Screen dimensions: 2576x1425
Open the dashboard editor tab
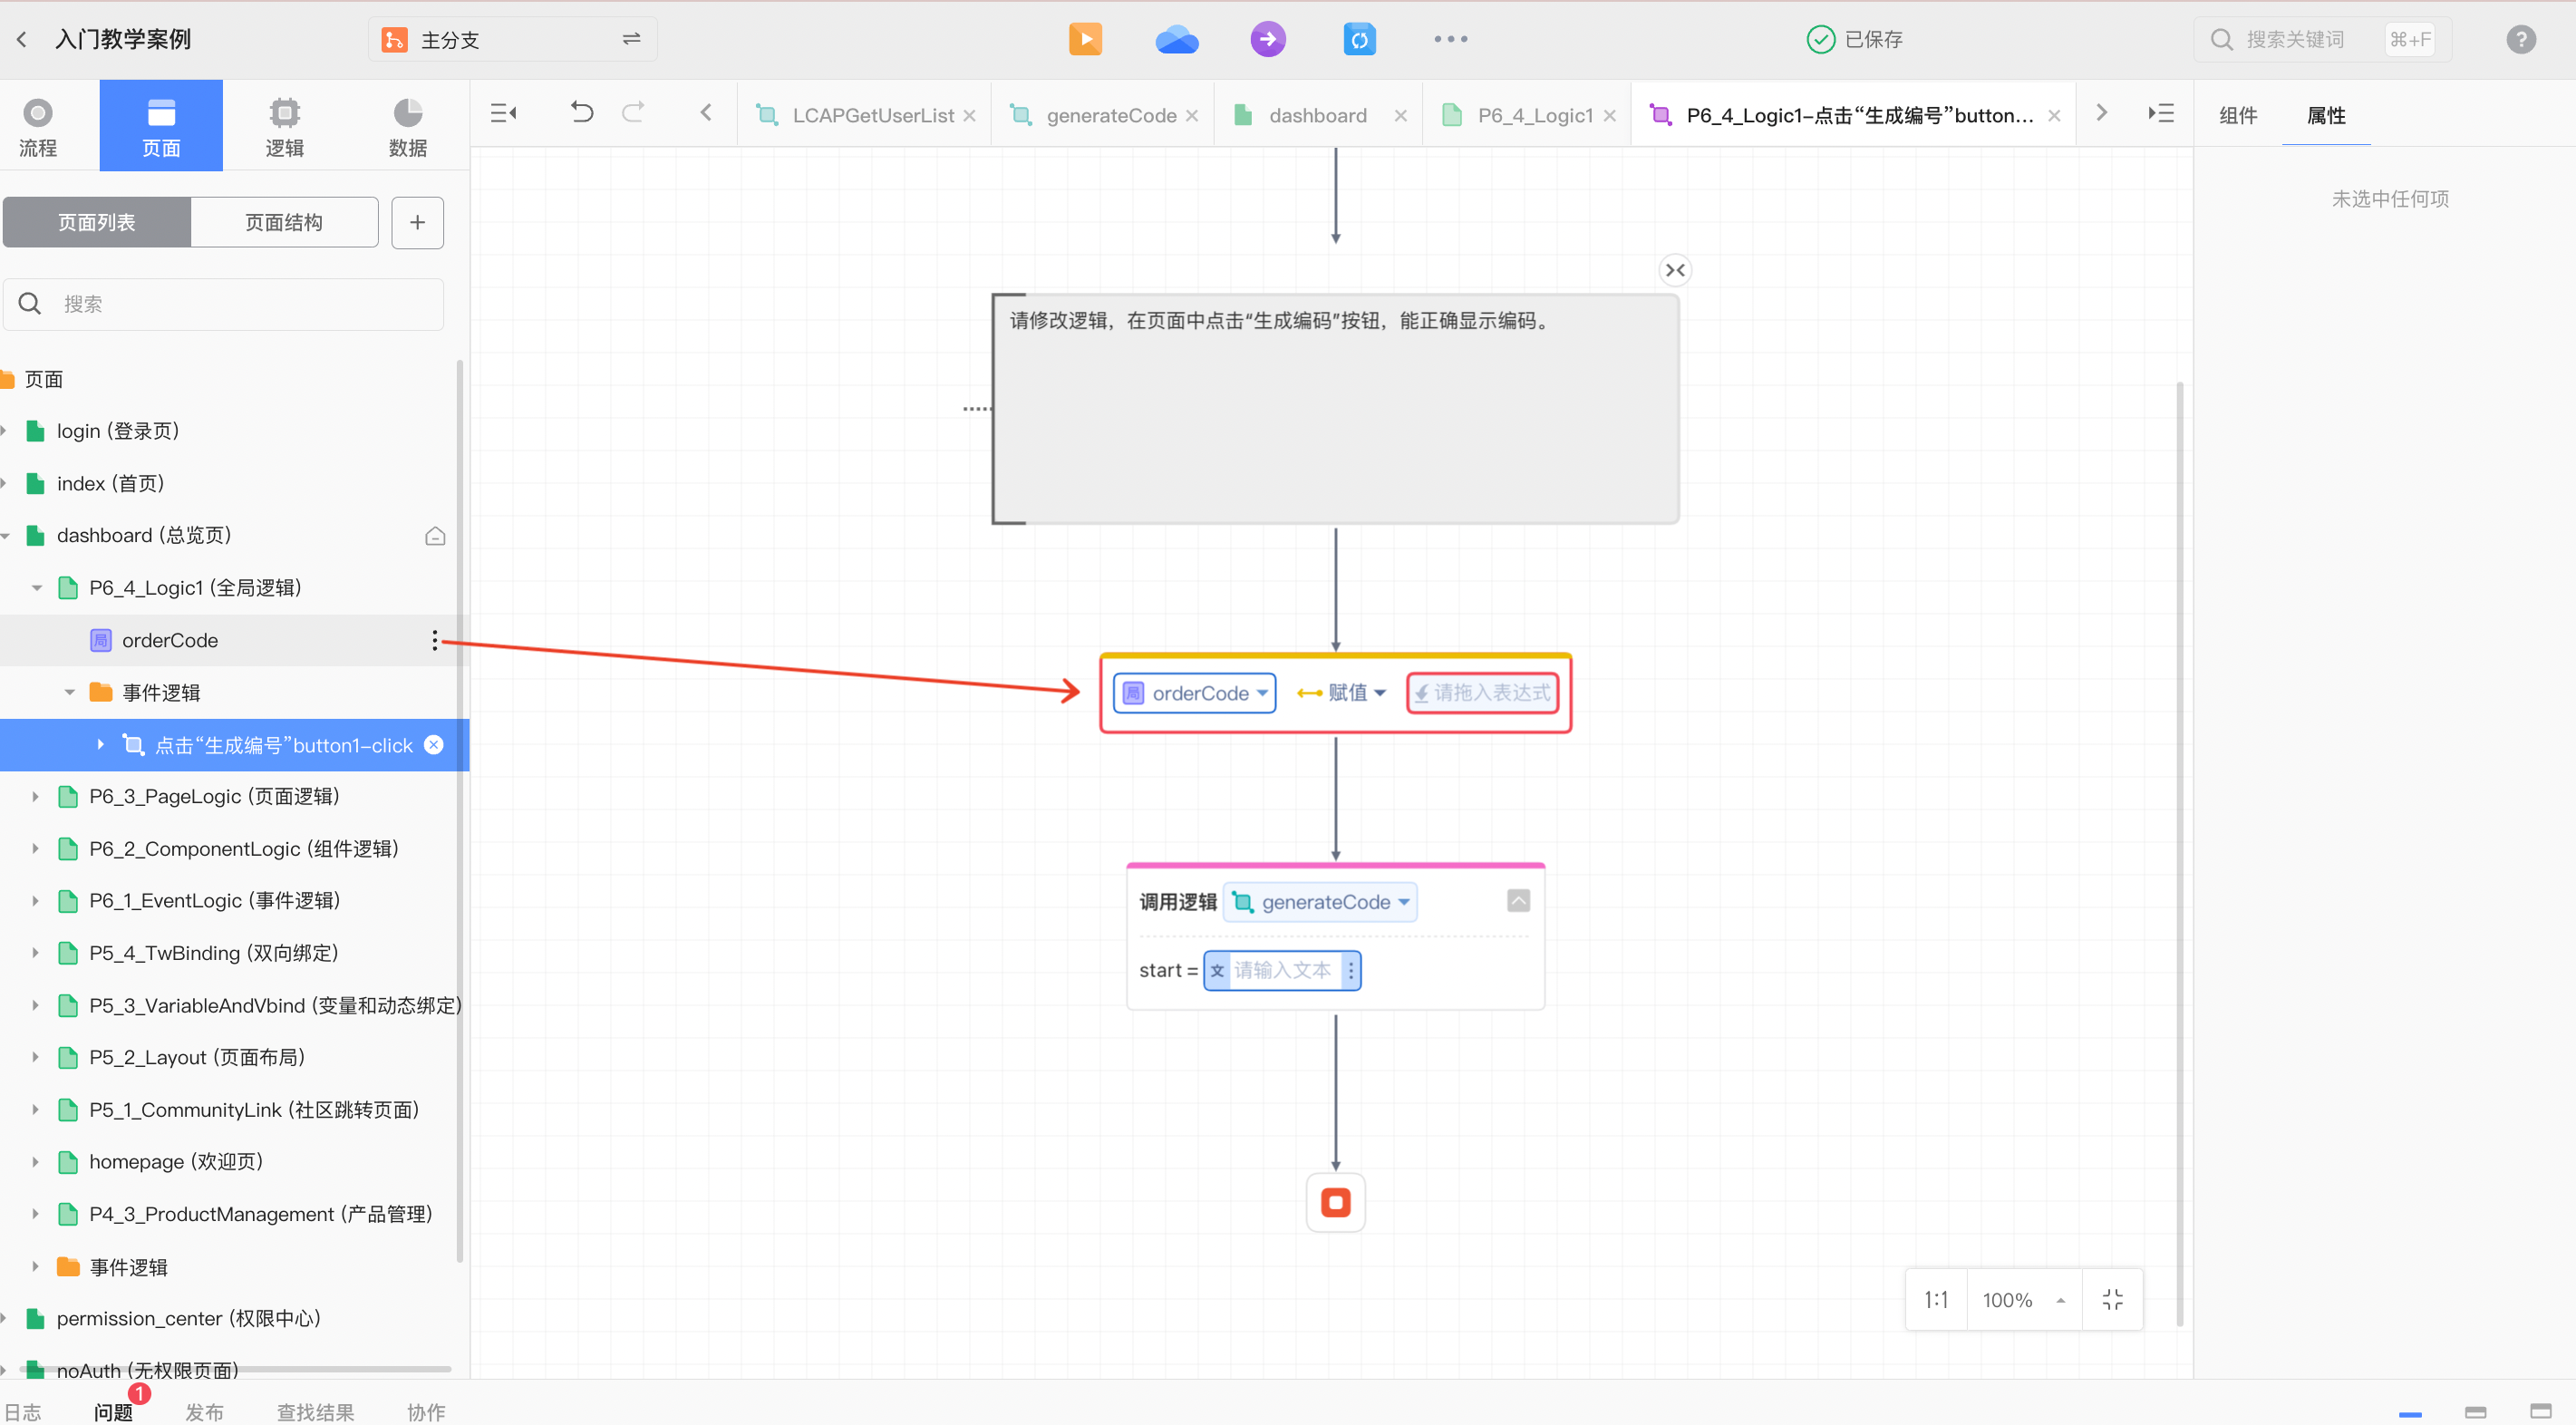tap(1317, 115)
